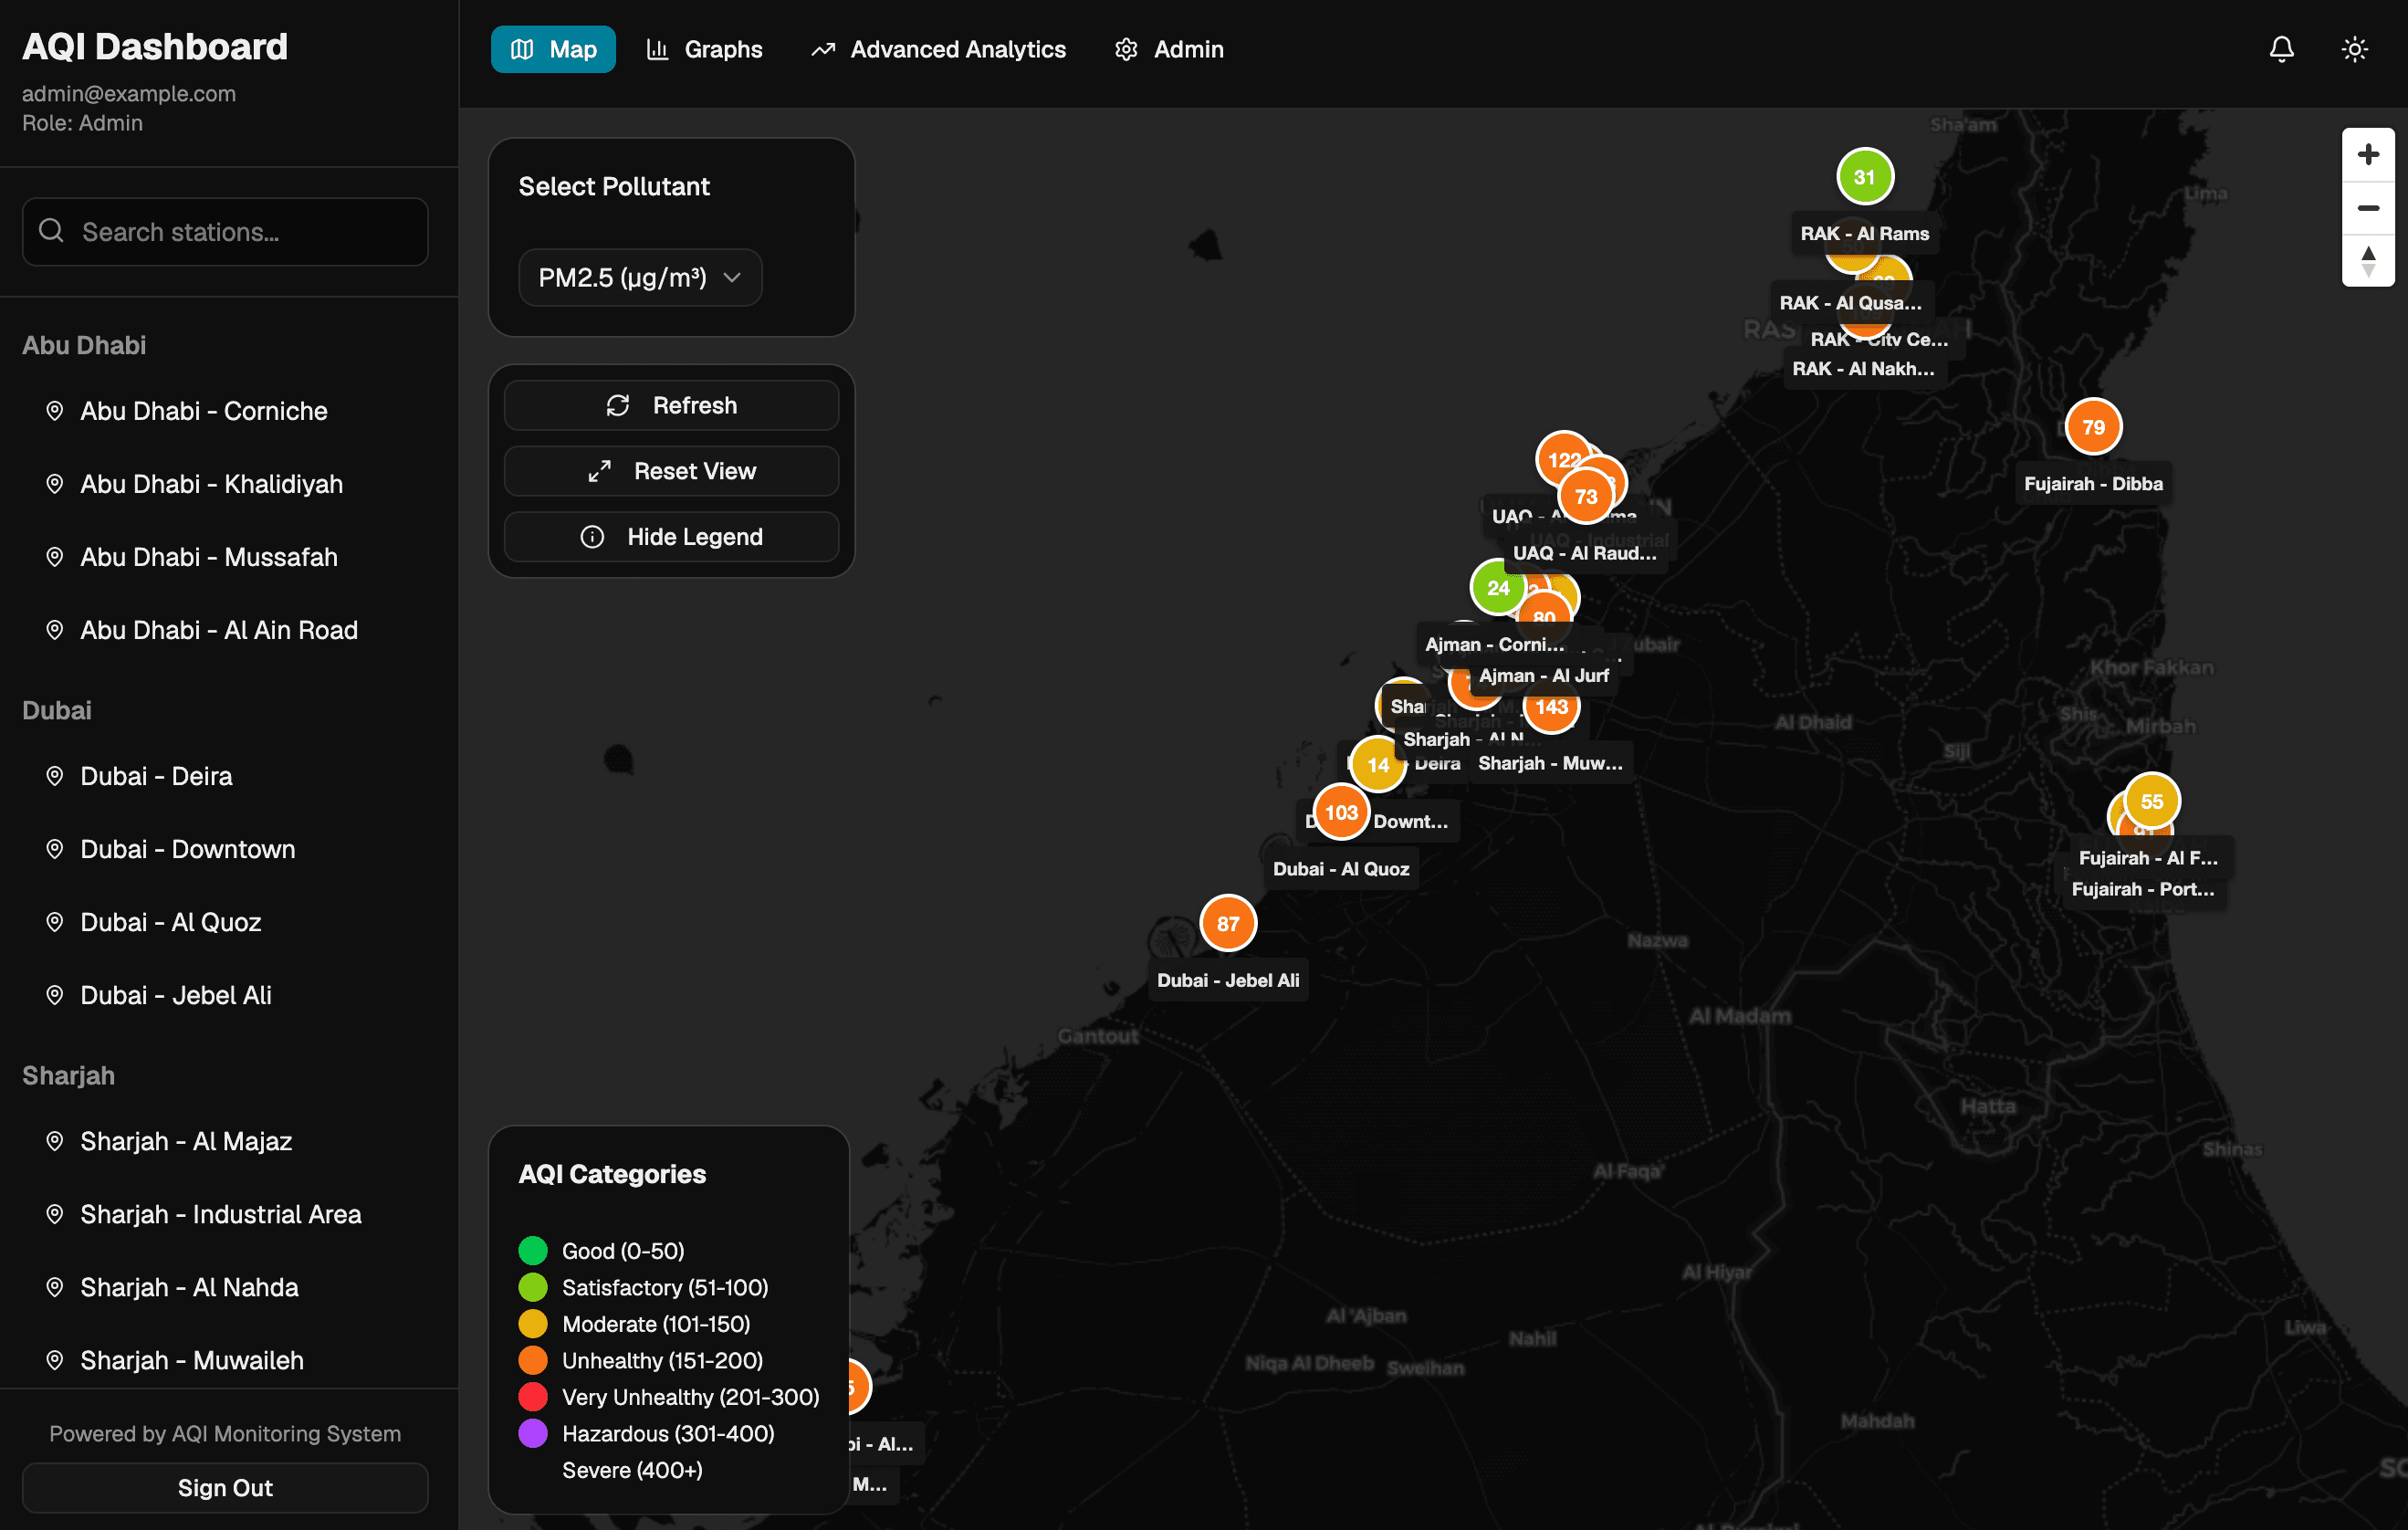The height and width of the screenshot is (1530, 2408).
Task: Click Very Unhealthy (201-300) red swatch
Action: pyautogui.click(x=533, y=1396)
